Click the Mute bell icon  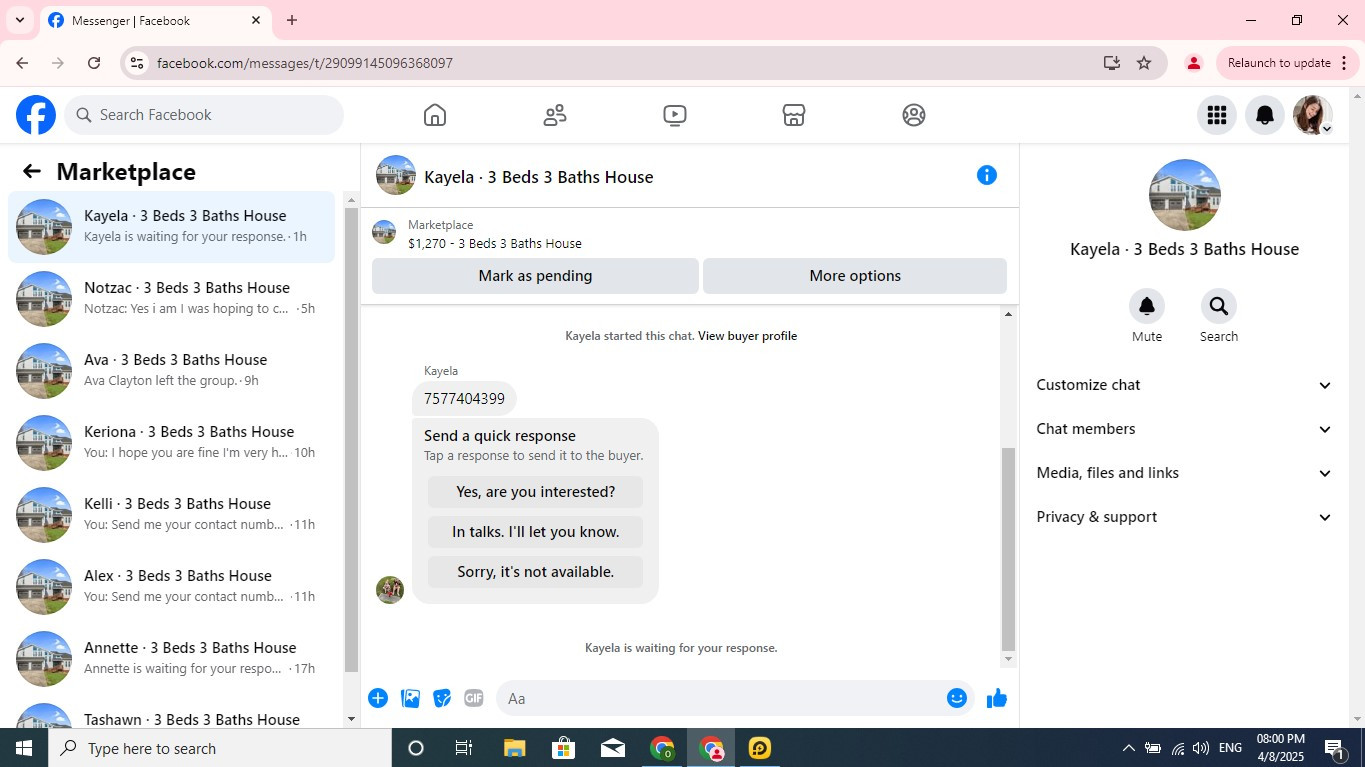[1147, 306]
